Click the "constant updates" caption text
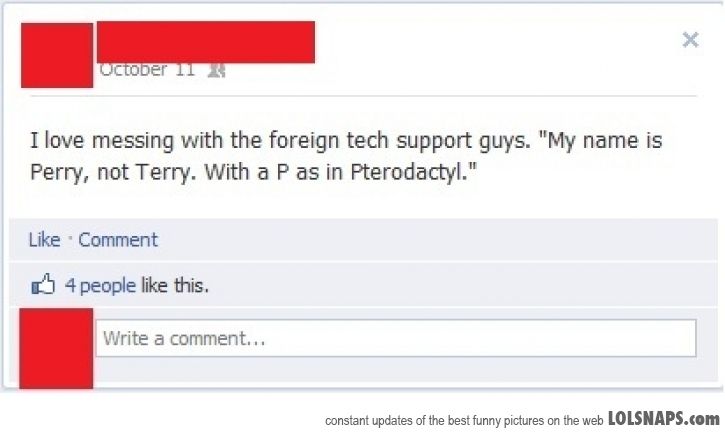 pyautogui.click(x=464, y=420)
